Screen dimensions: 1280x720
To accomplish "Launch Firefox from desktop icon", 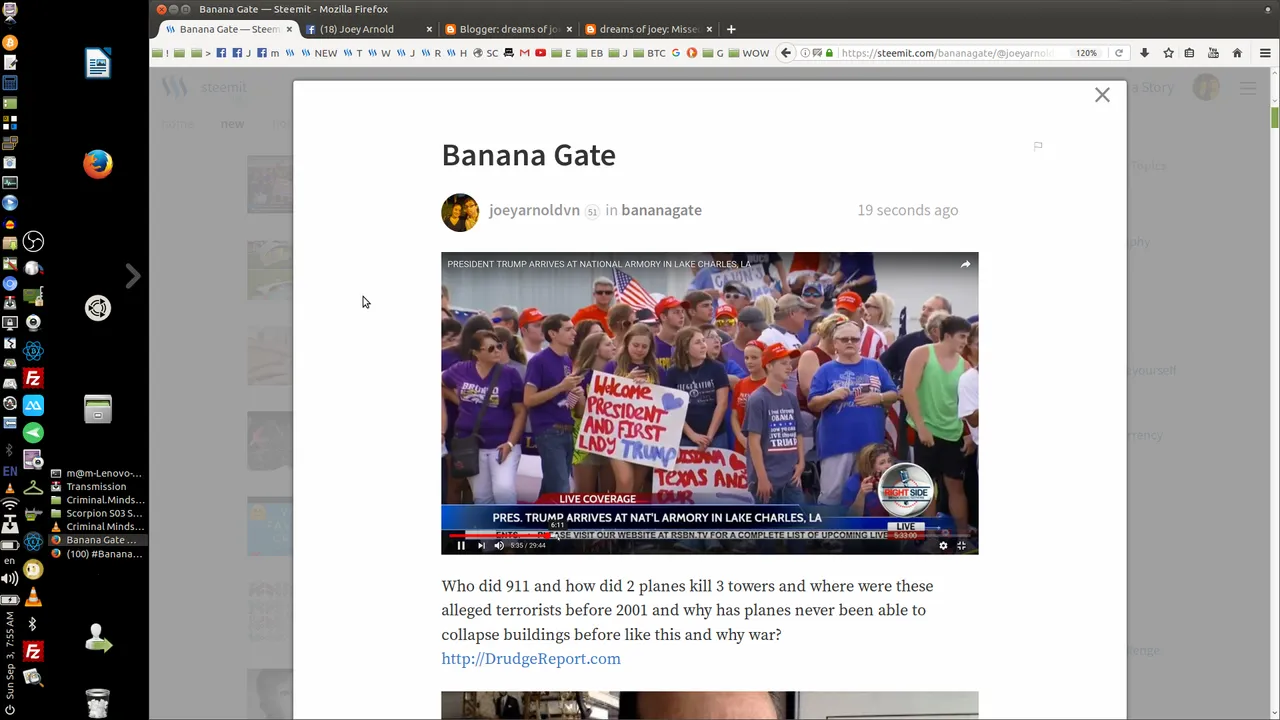I will pyautogui.click(x=98, y=164).
